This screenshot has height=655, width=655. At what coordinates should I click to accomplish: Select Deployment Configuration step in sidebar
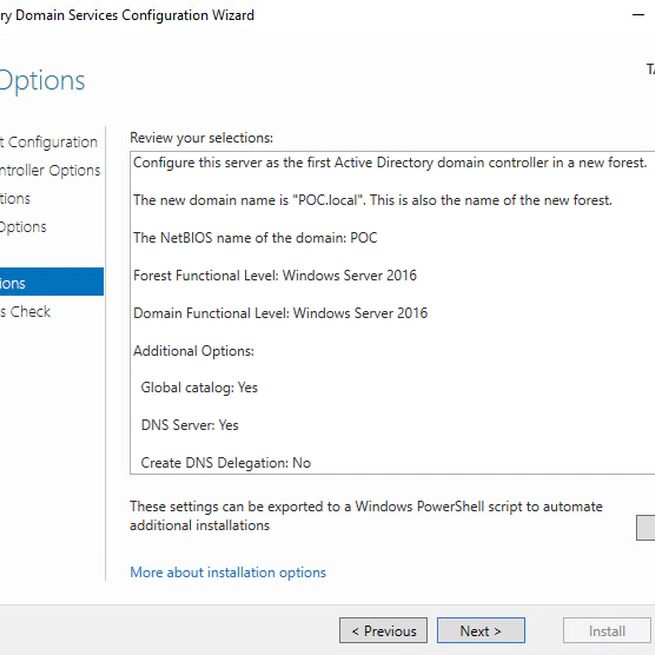point(49,142)
